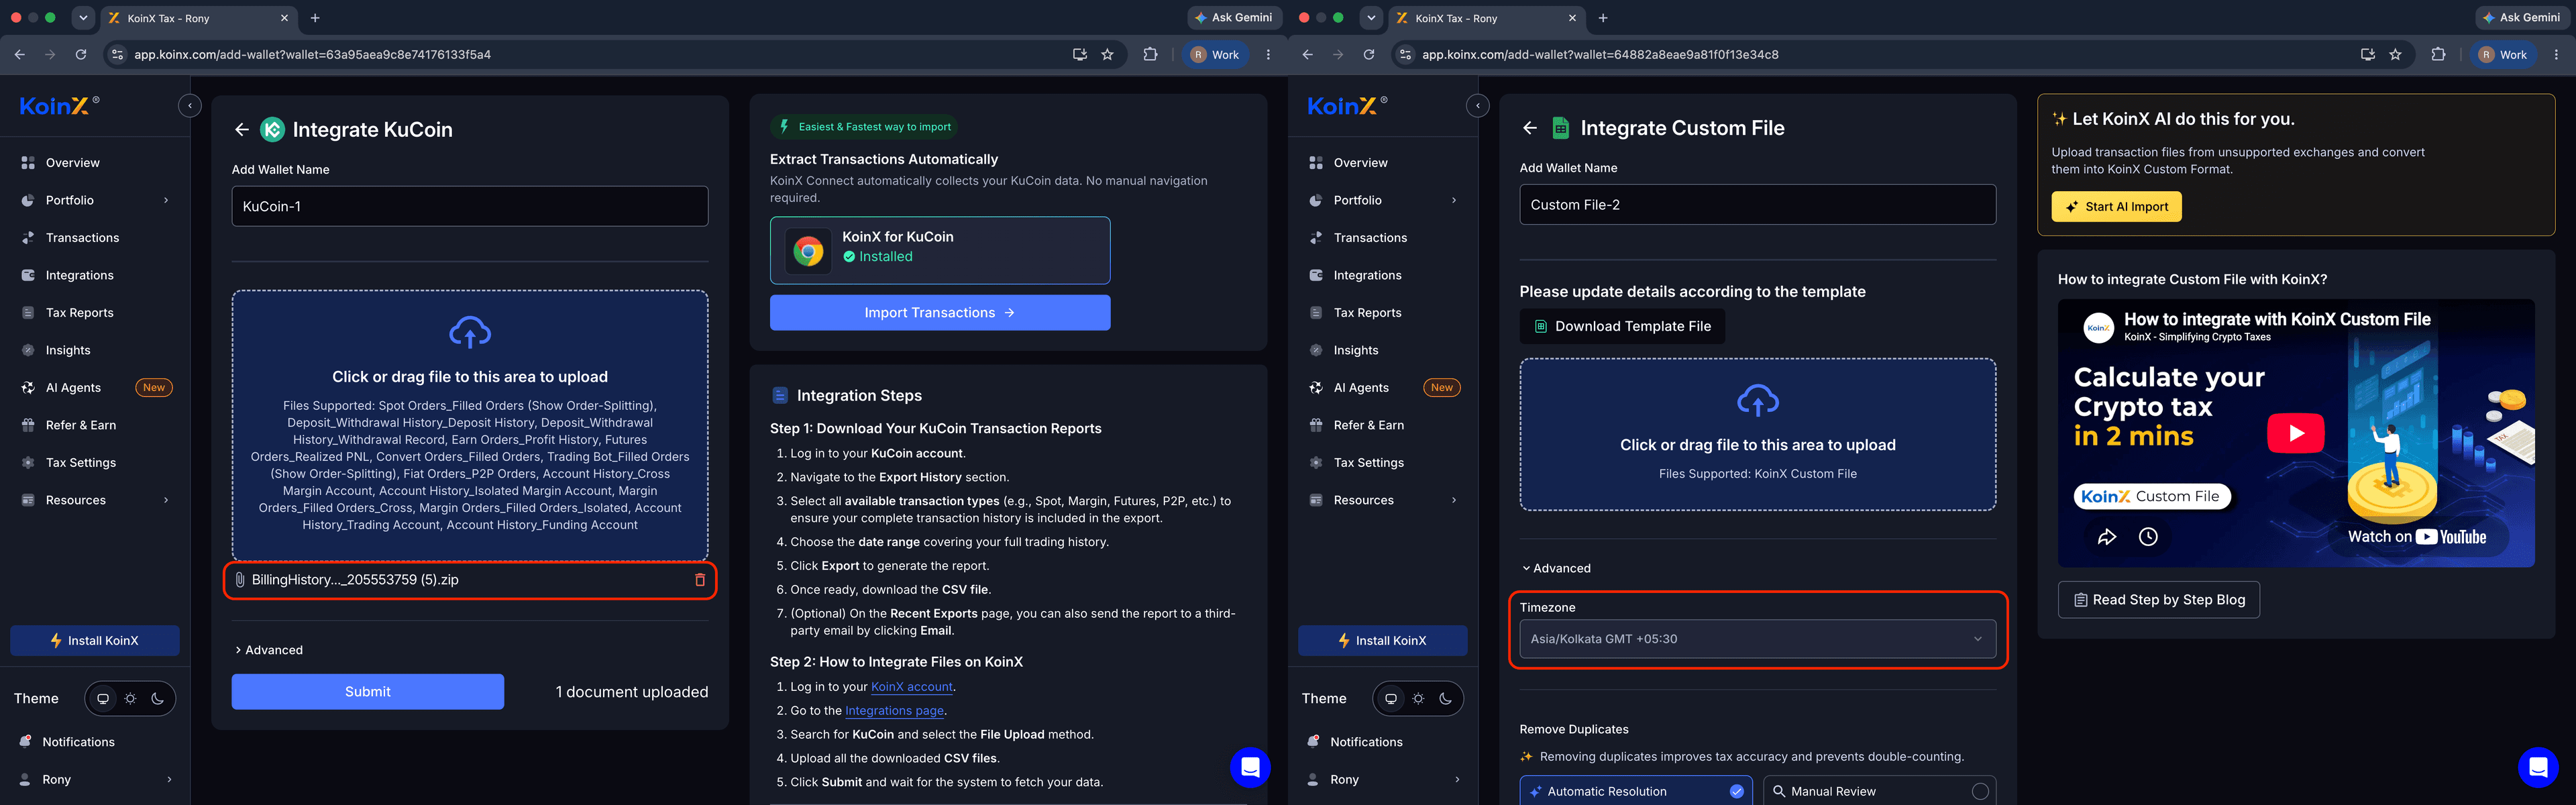2576x805 pixels.
Task: Open Extensions in the left browser window
Action: (x=1150, y=55)
